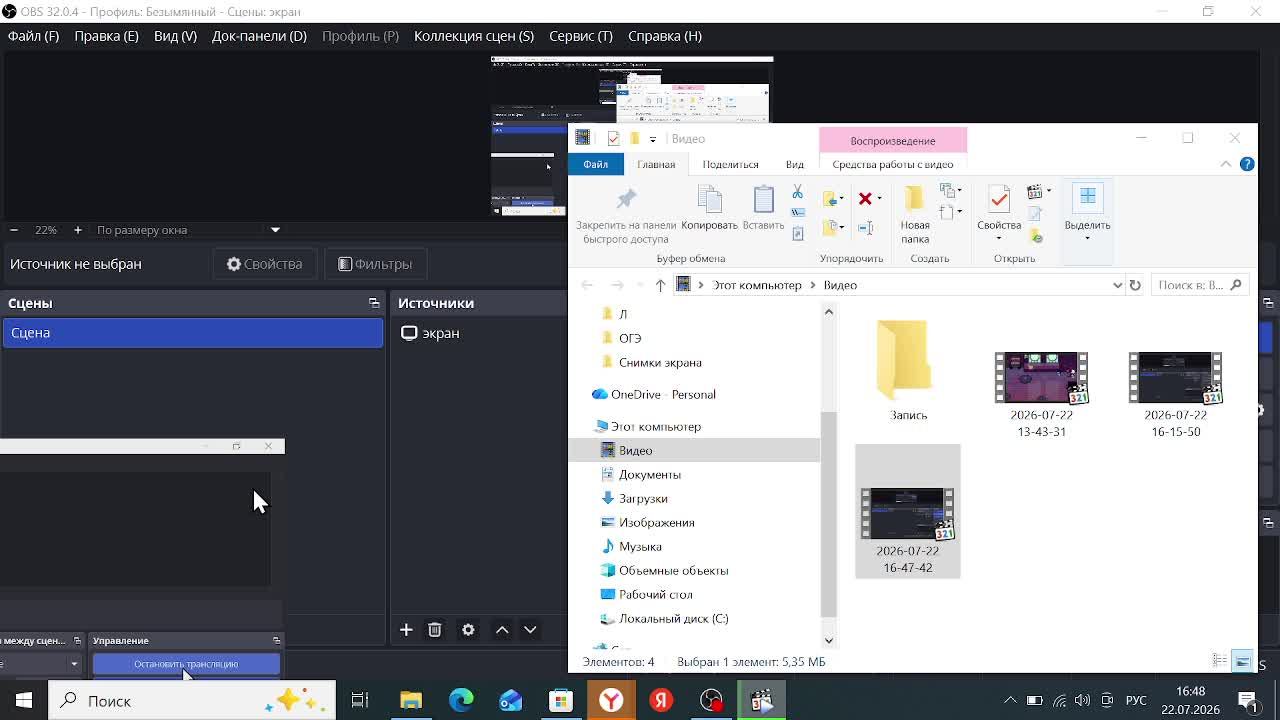Open the Запись folder
This screenshot has width=1280, height=720.
[x=908, y=372]
